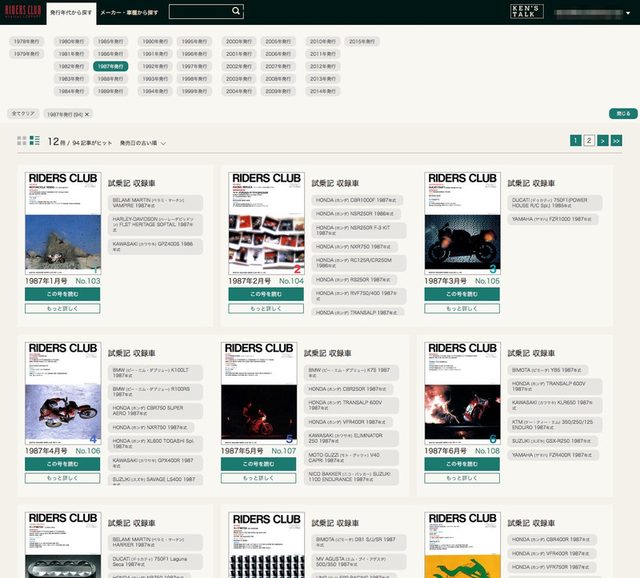Viewport: 640px width, 578px height.
Task: Show more details for 1987年1月号
Action: coord(62,309)
